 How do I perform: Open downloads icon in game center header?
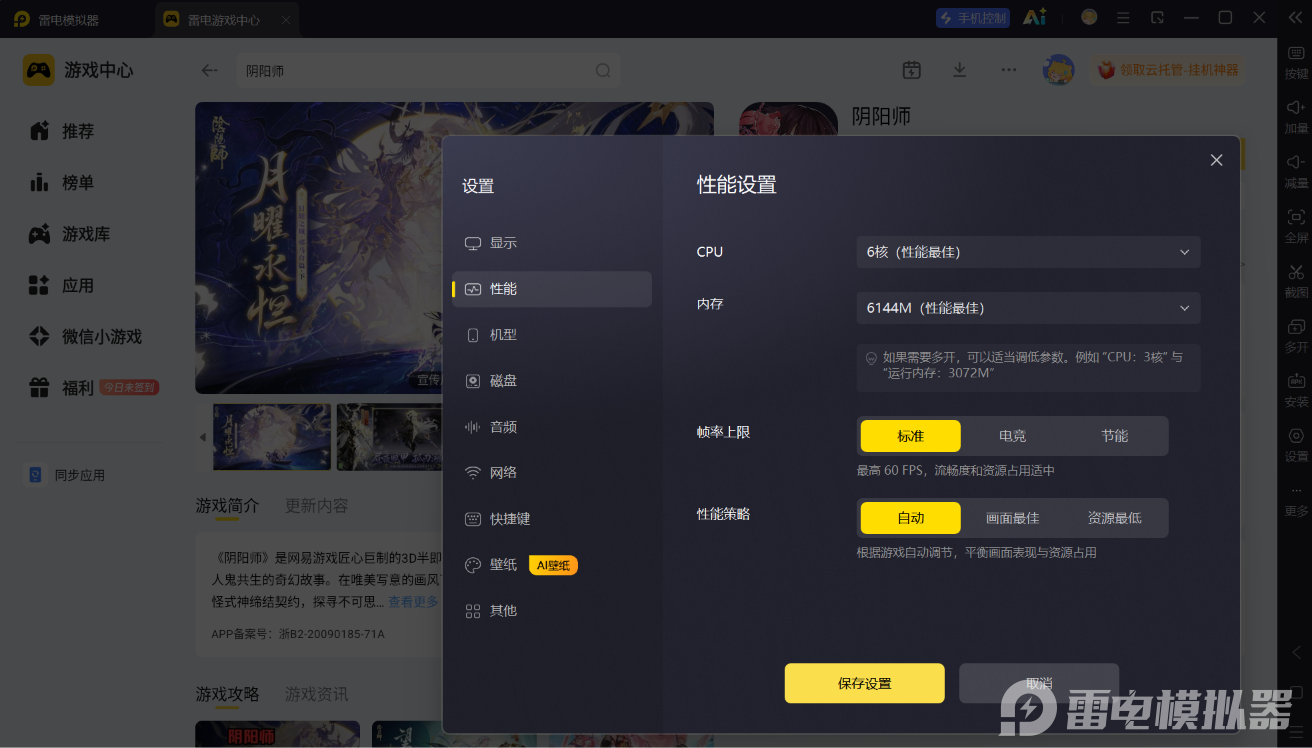coord(959,70)
